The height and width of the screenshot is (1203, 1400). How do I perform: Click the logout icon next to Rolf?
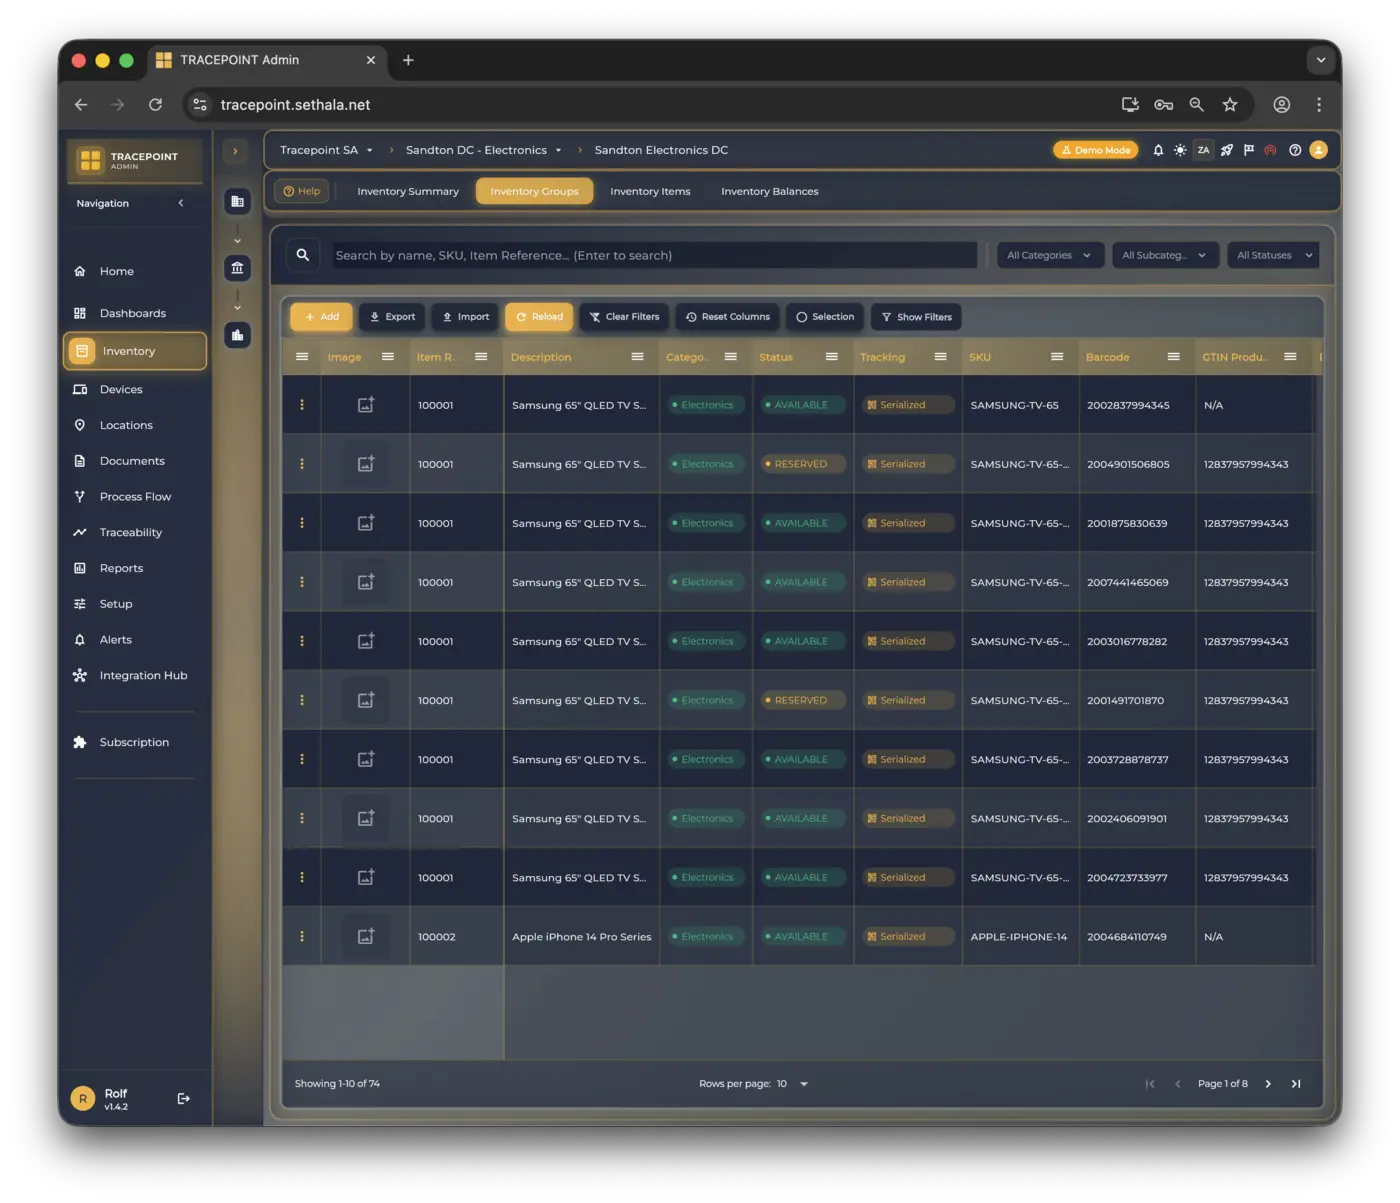click(184, 1097)
